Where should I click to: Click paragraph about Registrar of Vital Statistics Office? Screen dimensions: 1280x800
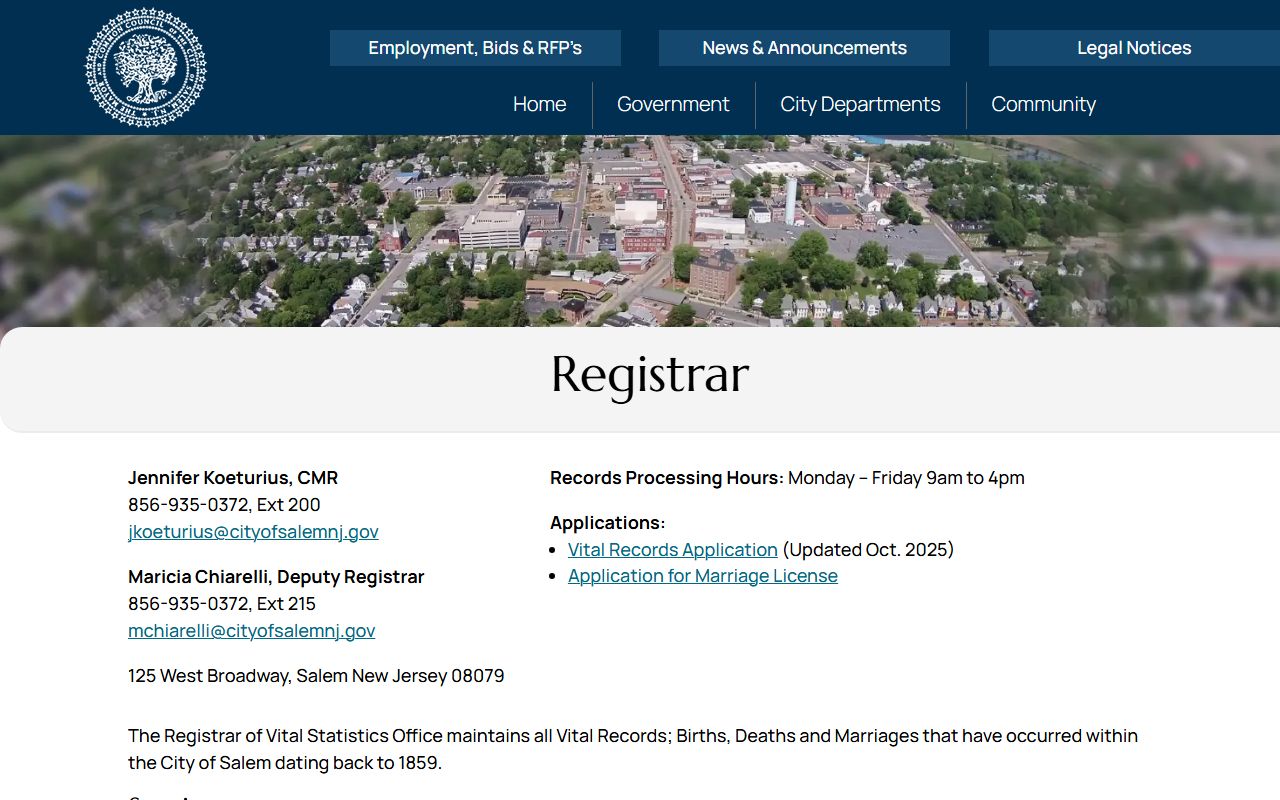pos(633,749)
